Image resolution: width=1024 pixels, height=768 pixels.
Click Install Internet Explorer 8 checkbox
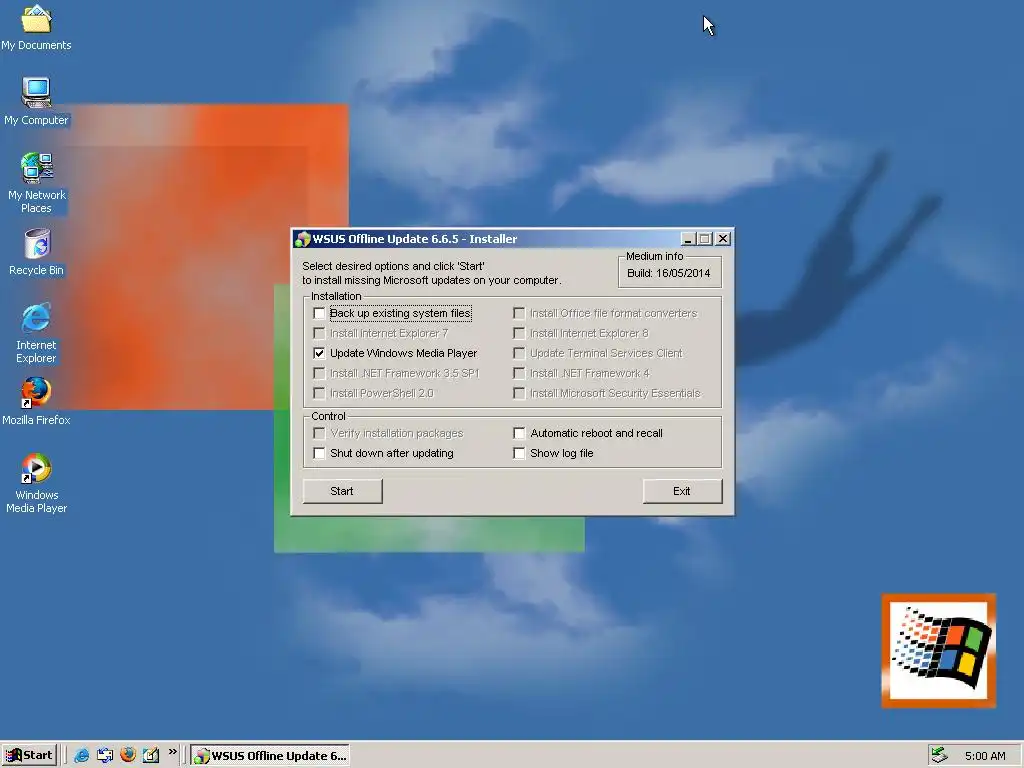(x=519, y=334)
